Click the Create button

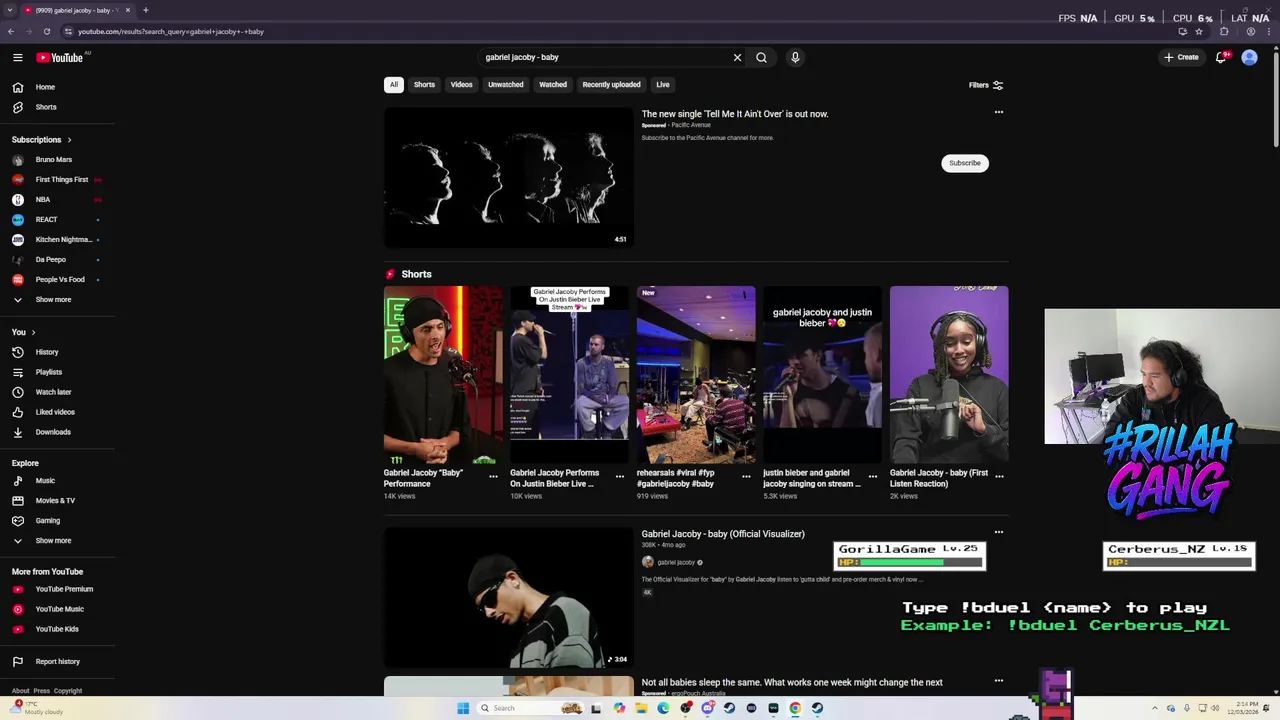tap(1181, 58)
